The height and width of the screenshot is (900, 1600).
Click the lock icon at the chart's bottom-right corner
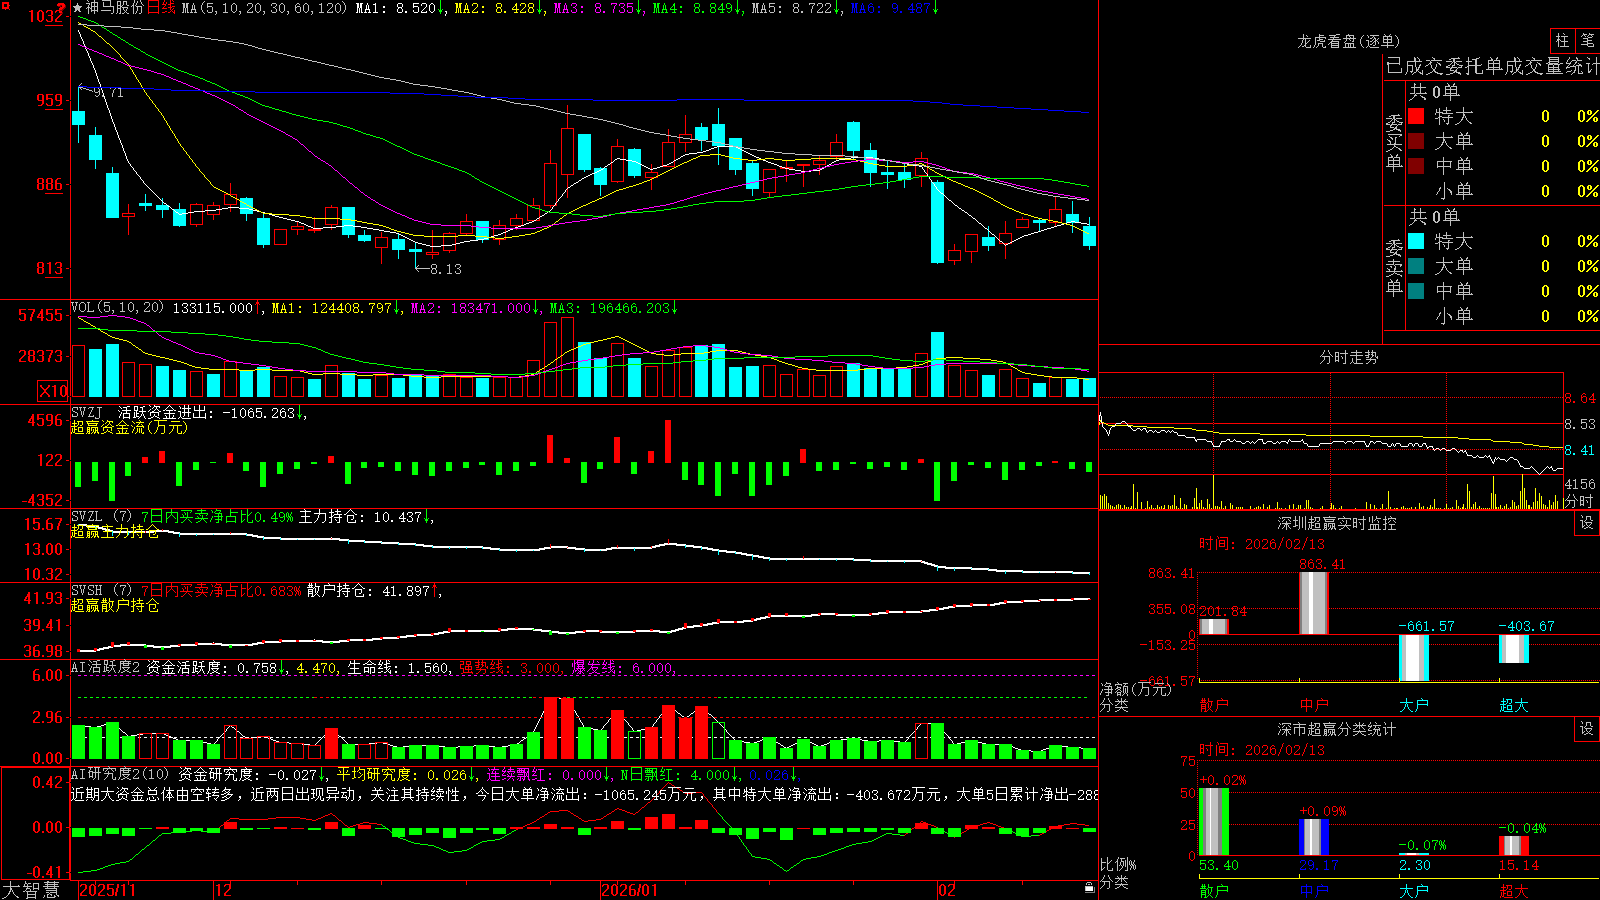click(1089, 888)
